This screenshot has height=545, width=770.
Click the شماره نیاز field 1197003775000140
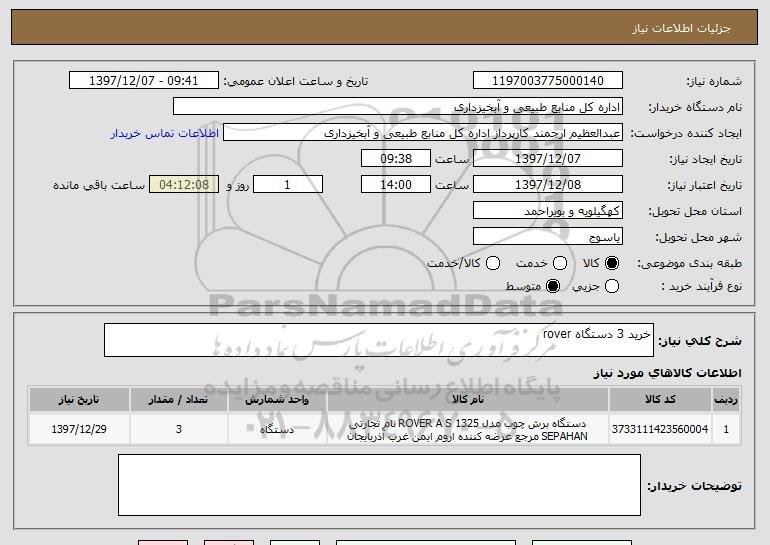coord(548,81)
